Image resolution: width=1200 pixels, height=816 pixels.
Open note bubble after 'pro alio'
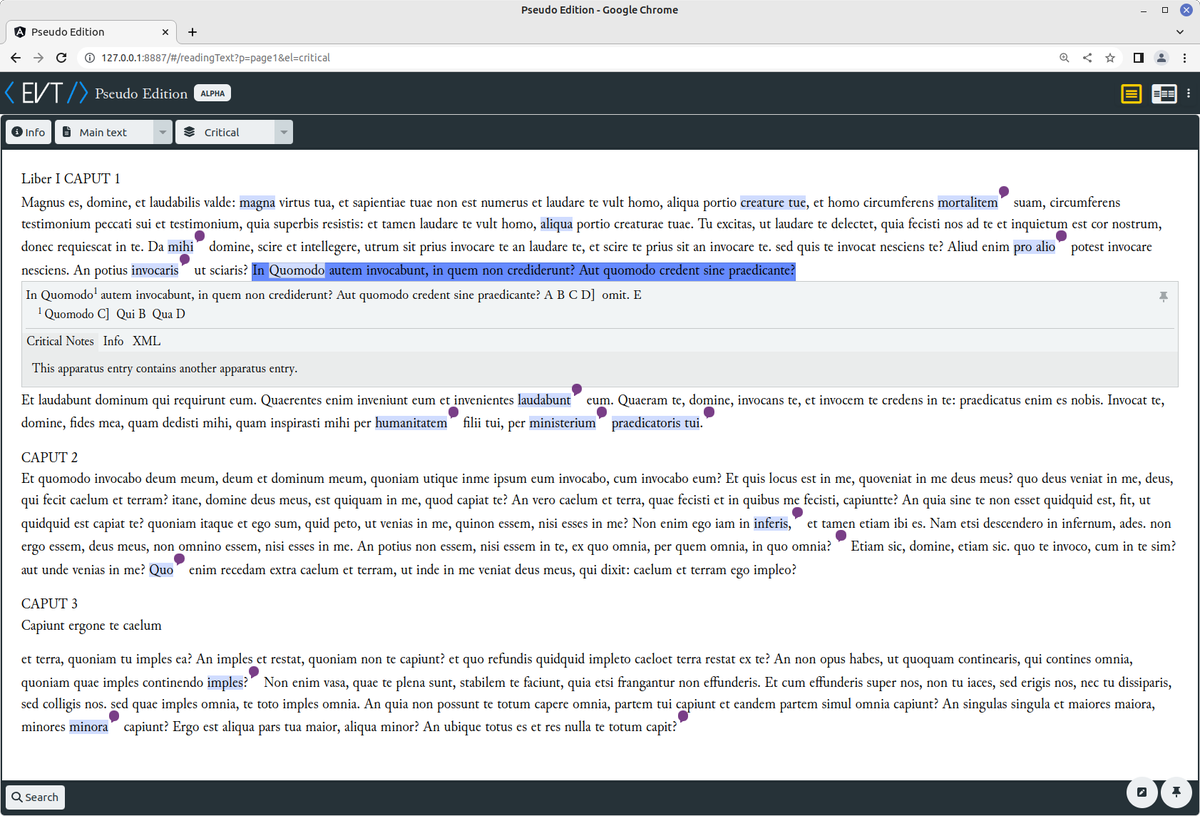[1061, 236]
